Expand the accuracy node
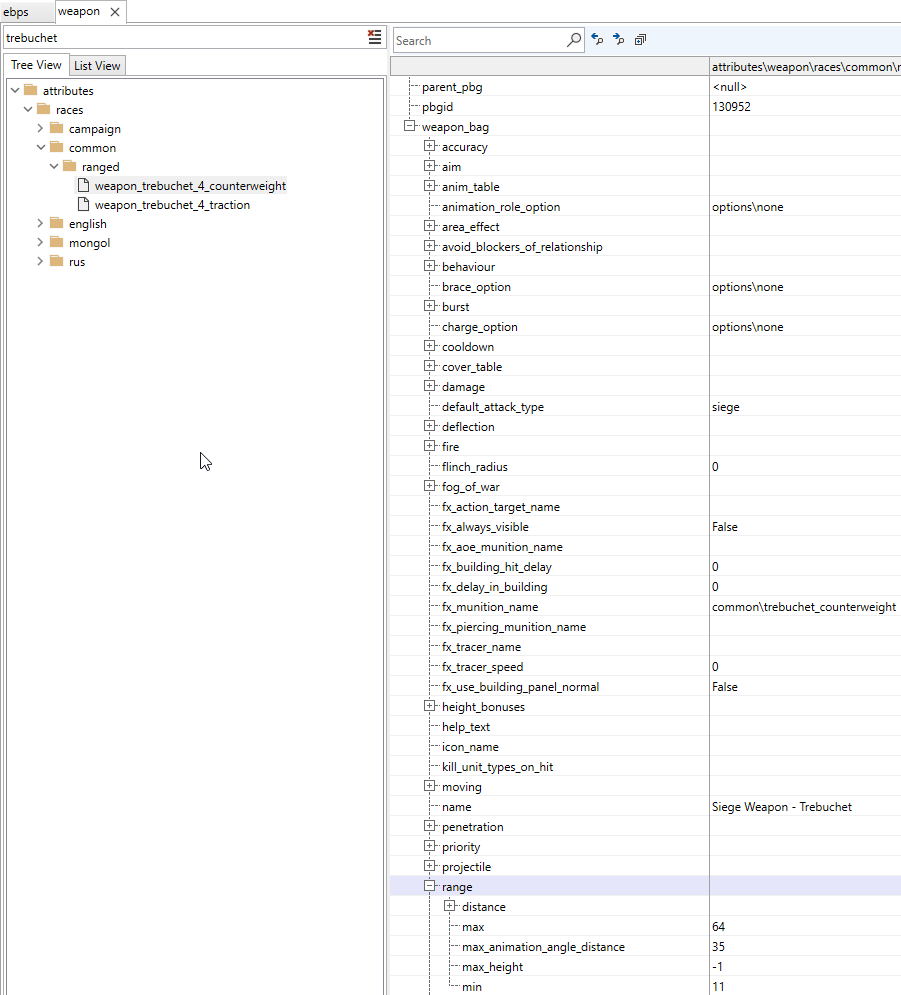 tap(430, 146)
